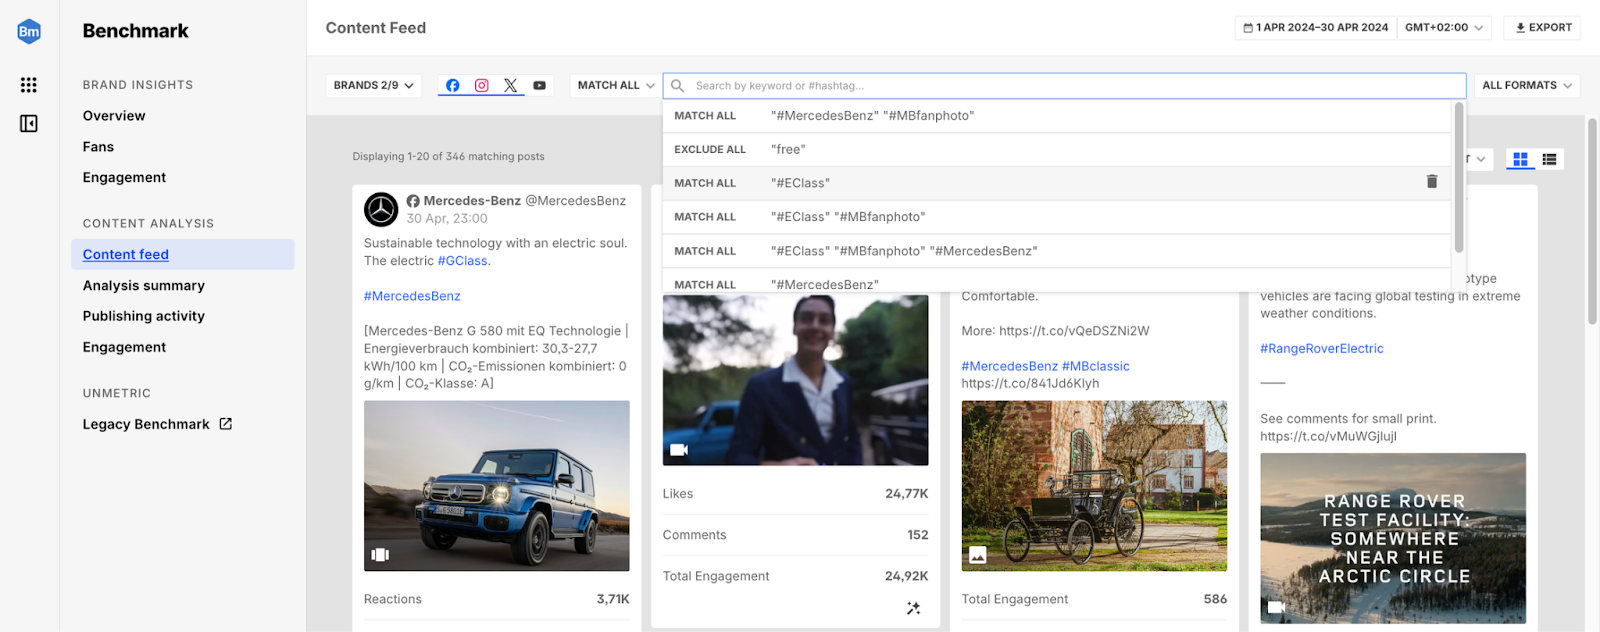This screenshot has width=1600, height=632.
Task: Toggle the X network filter
Action: click(x=511, y=86)
